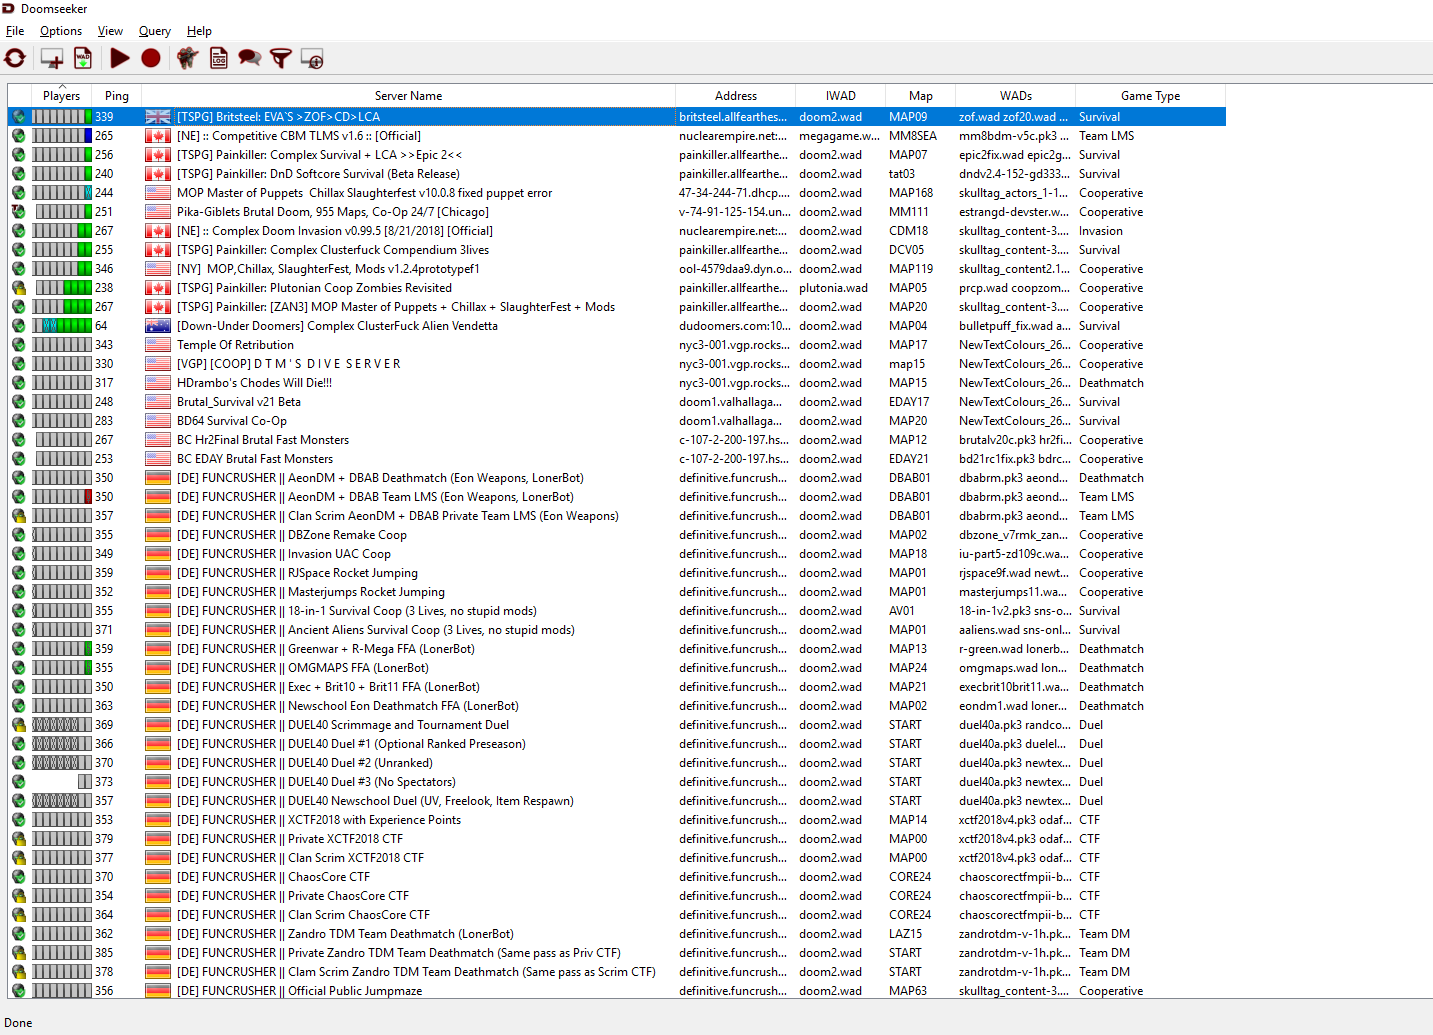Image resolution: width=1433 pixels, height=1035 pixels.
Task: Open the Help menu
Action: point(199,31)
